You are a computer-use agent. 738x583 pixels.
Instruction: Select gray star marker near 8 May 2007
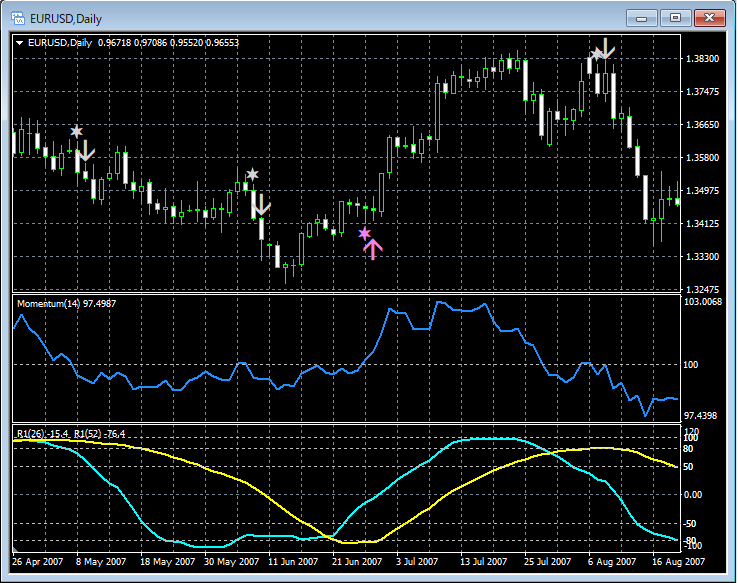pos(76,131)
